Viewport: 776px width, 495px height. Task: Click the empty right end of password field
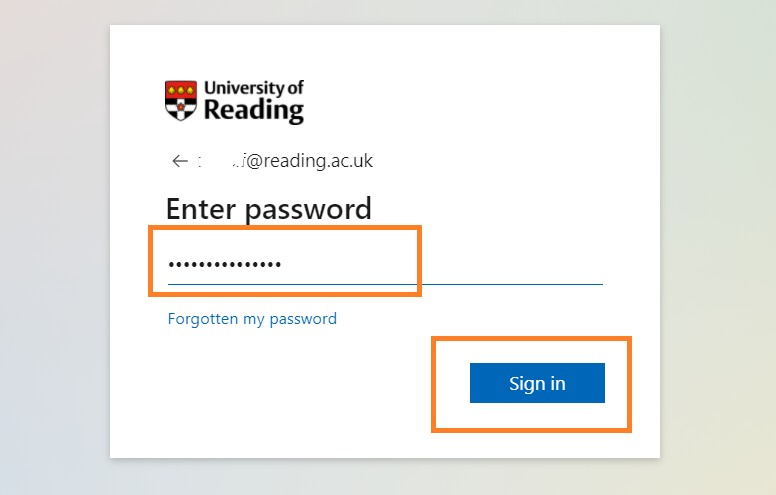[x=540, y=265]
